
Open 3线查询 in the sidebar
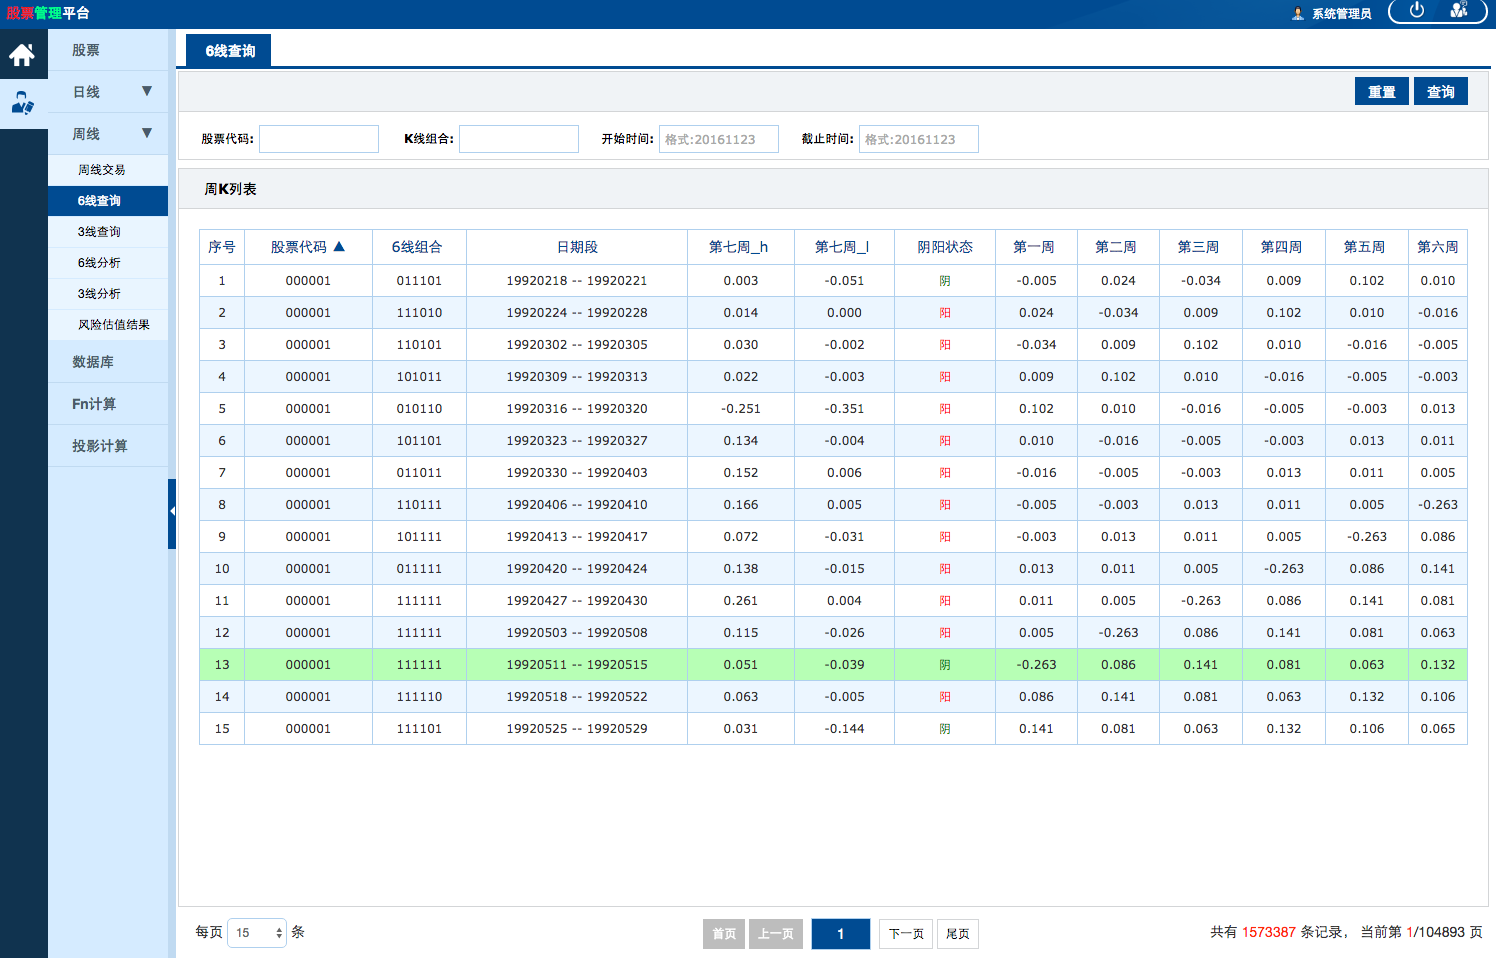tap(99, 232)
